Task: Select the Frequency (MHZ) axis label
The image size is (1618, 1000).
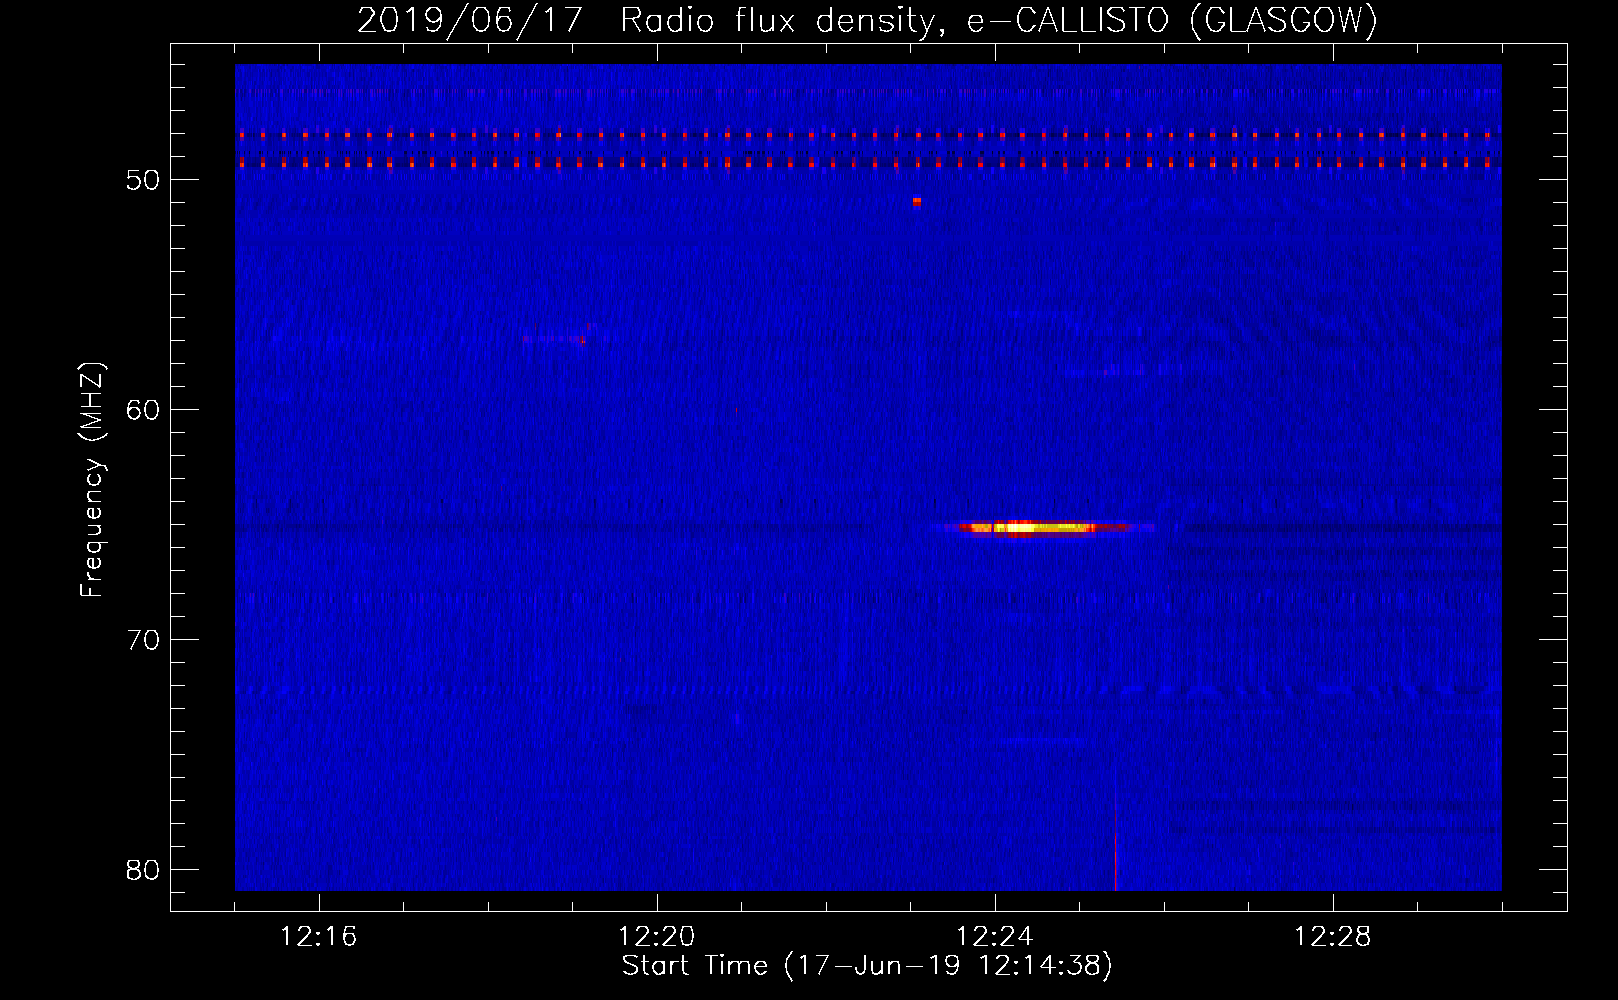Action: tap(92, 480)
